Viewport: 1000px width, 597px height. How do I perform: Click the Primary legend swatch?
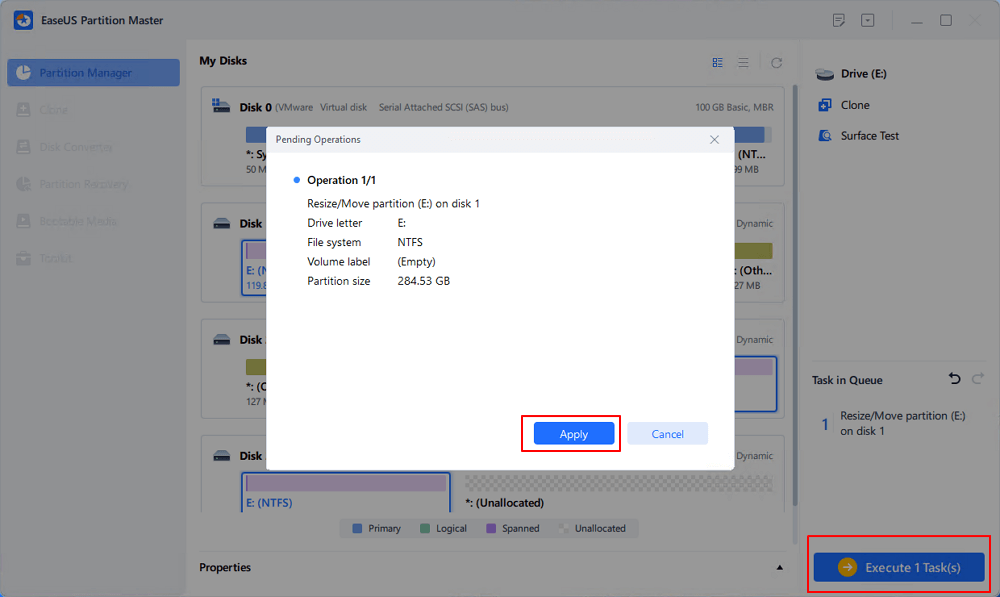pos(357,528)
